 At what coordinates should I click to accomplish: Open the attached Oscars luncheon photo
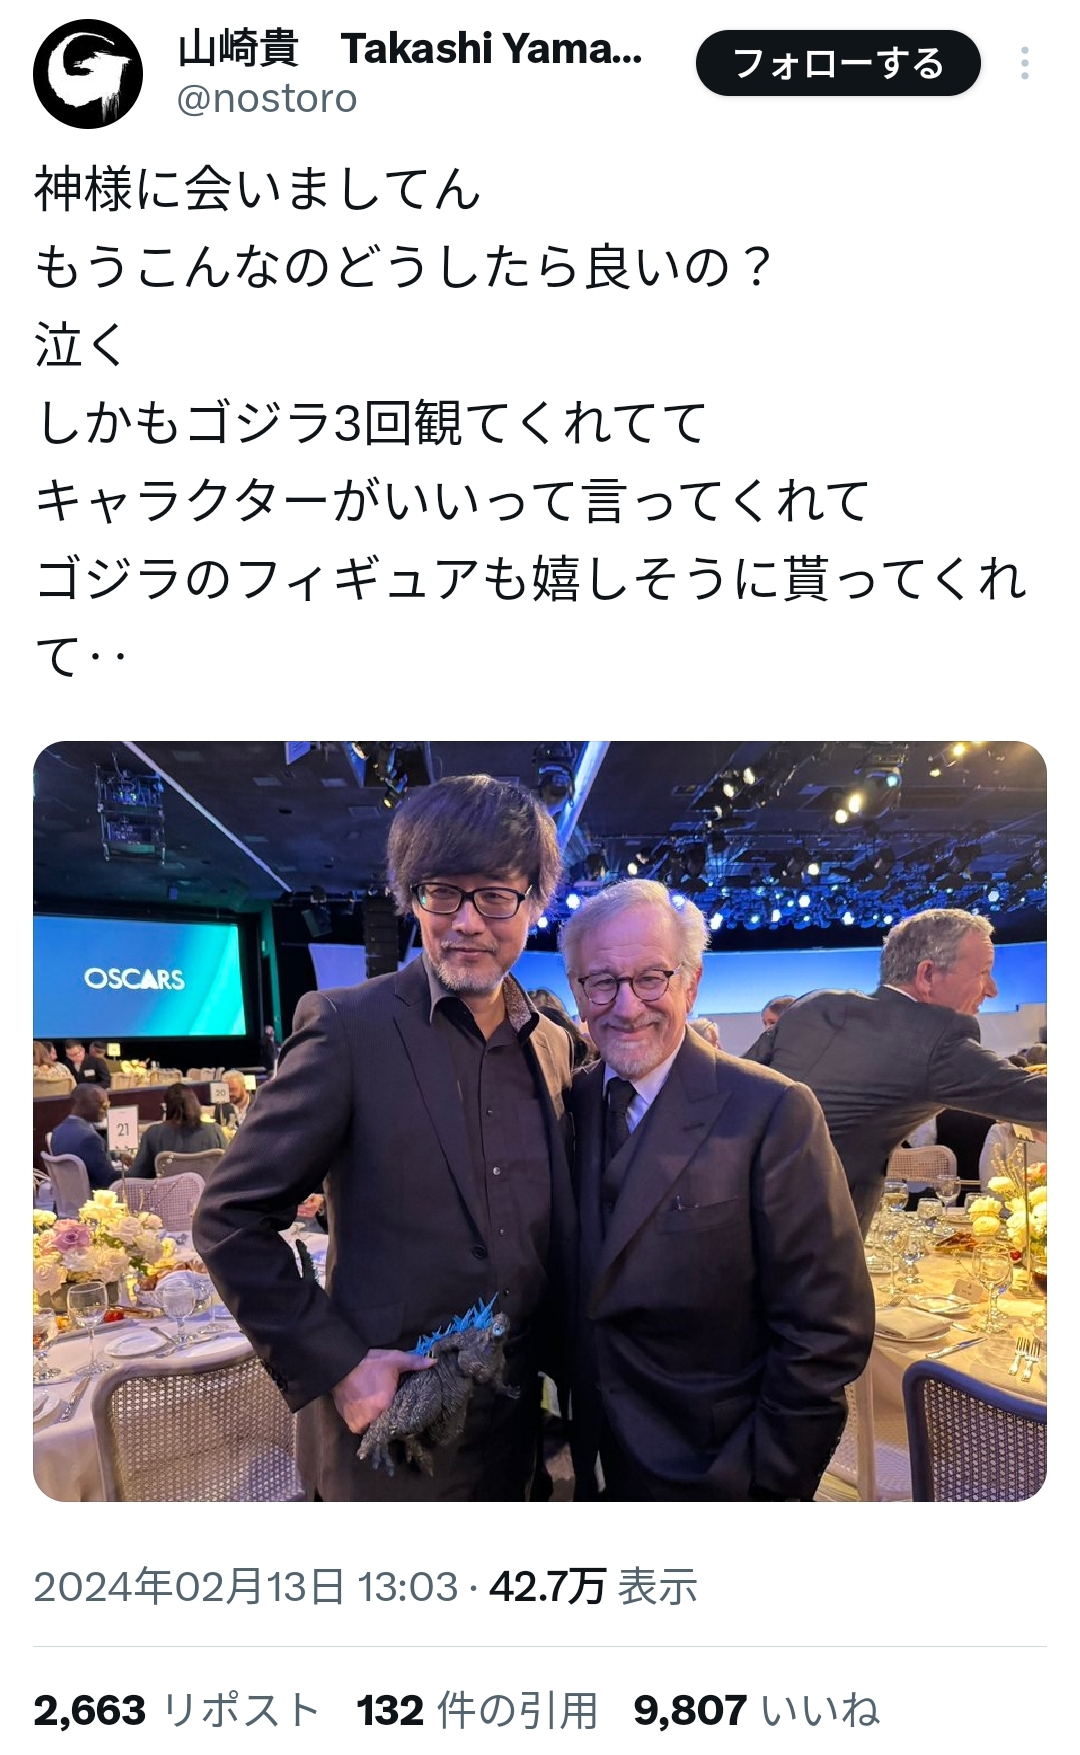[x=540, y=1121]
